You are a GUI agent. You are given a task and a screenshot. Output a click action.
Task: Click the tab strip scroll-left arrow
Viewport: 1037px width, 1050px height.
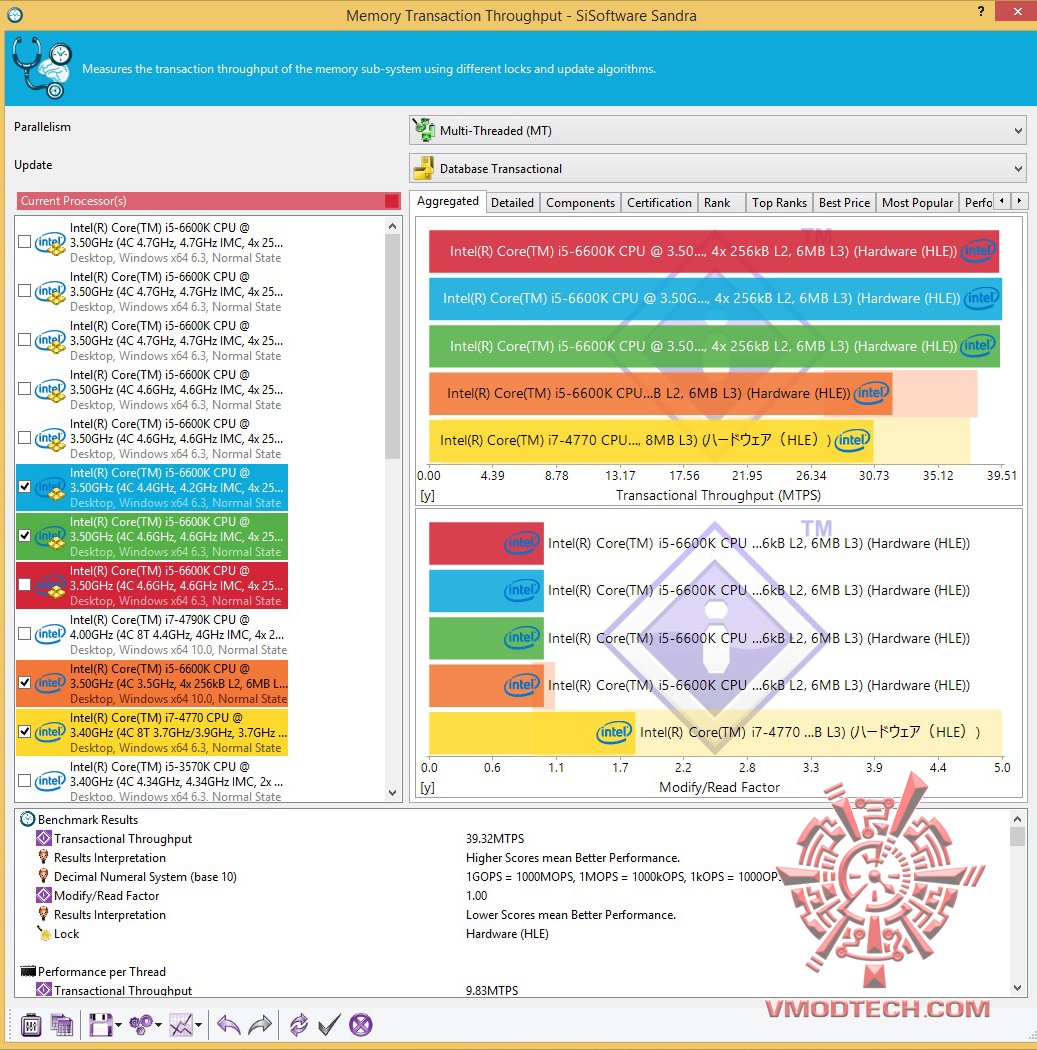click(1002, 200)
